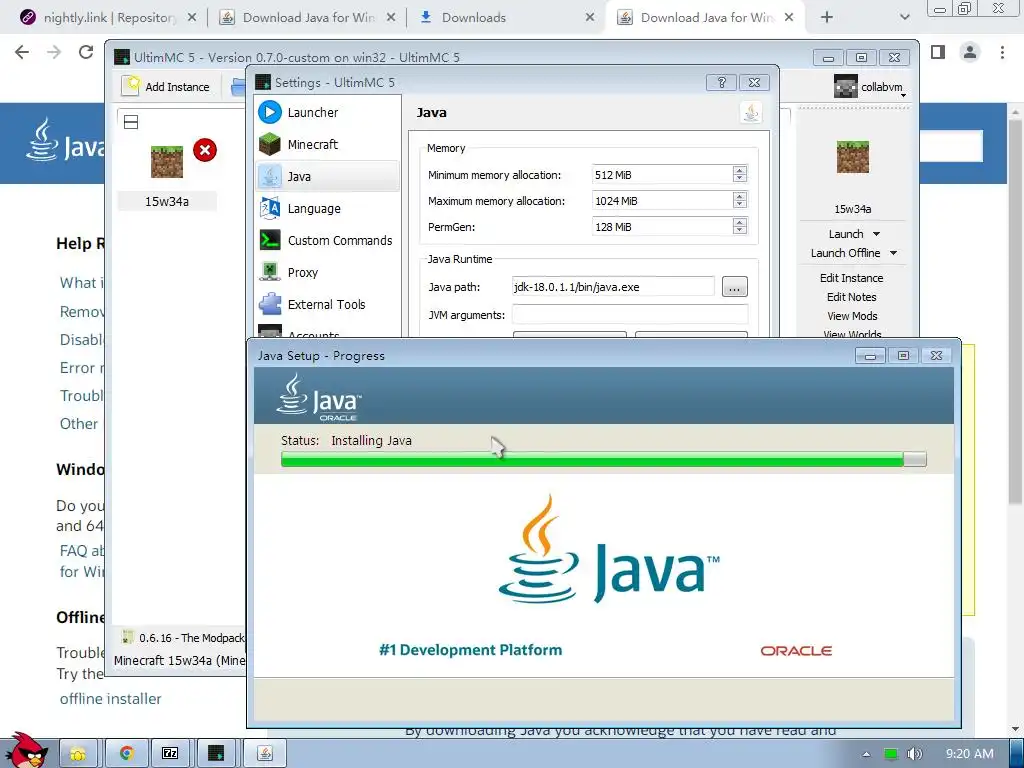Viewport: 1024px width, 768px height.
Task: Open the Angry Birds start button
Action: pos(28,752)
